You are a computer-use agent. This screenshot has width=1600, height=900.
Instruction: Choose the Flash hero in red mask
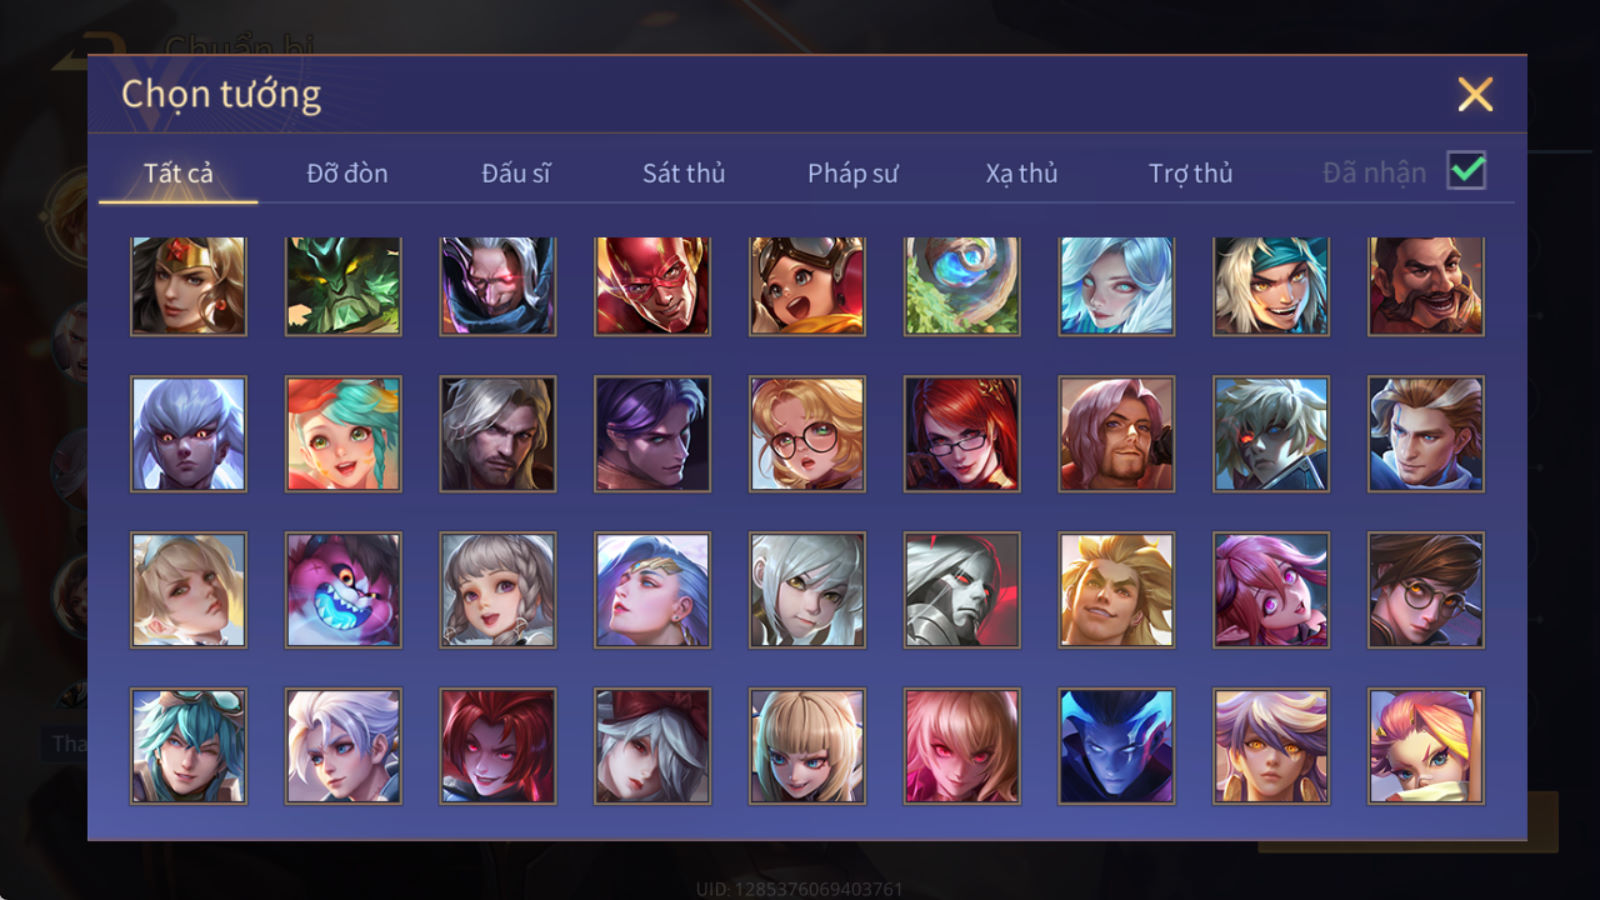652,286
